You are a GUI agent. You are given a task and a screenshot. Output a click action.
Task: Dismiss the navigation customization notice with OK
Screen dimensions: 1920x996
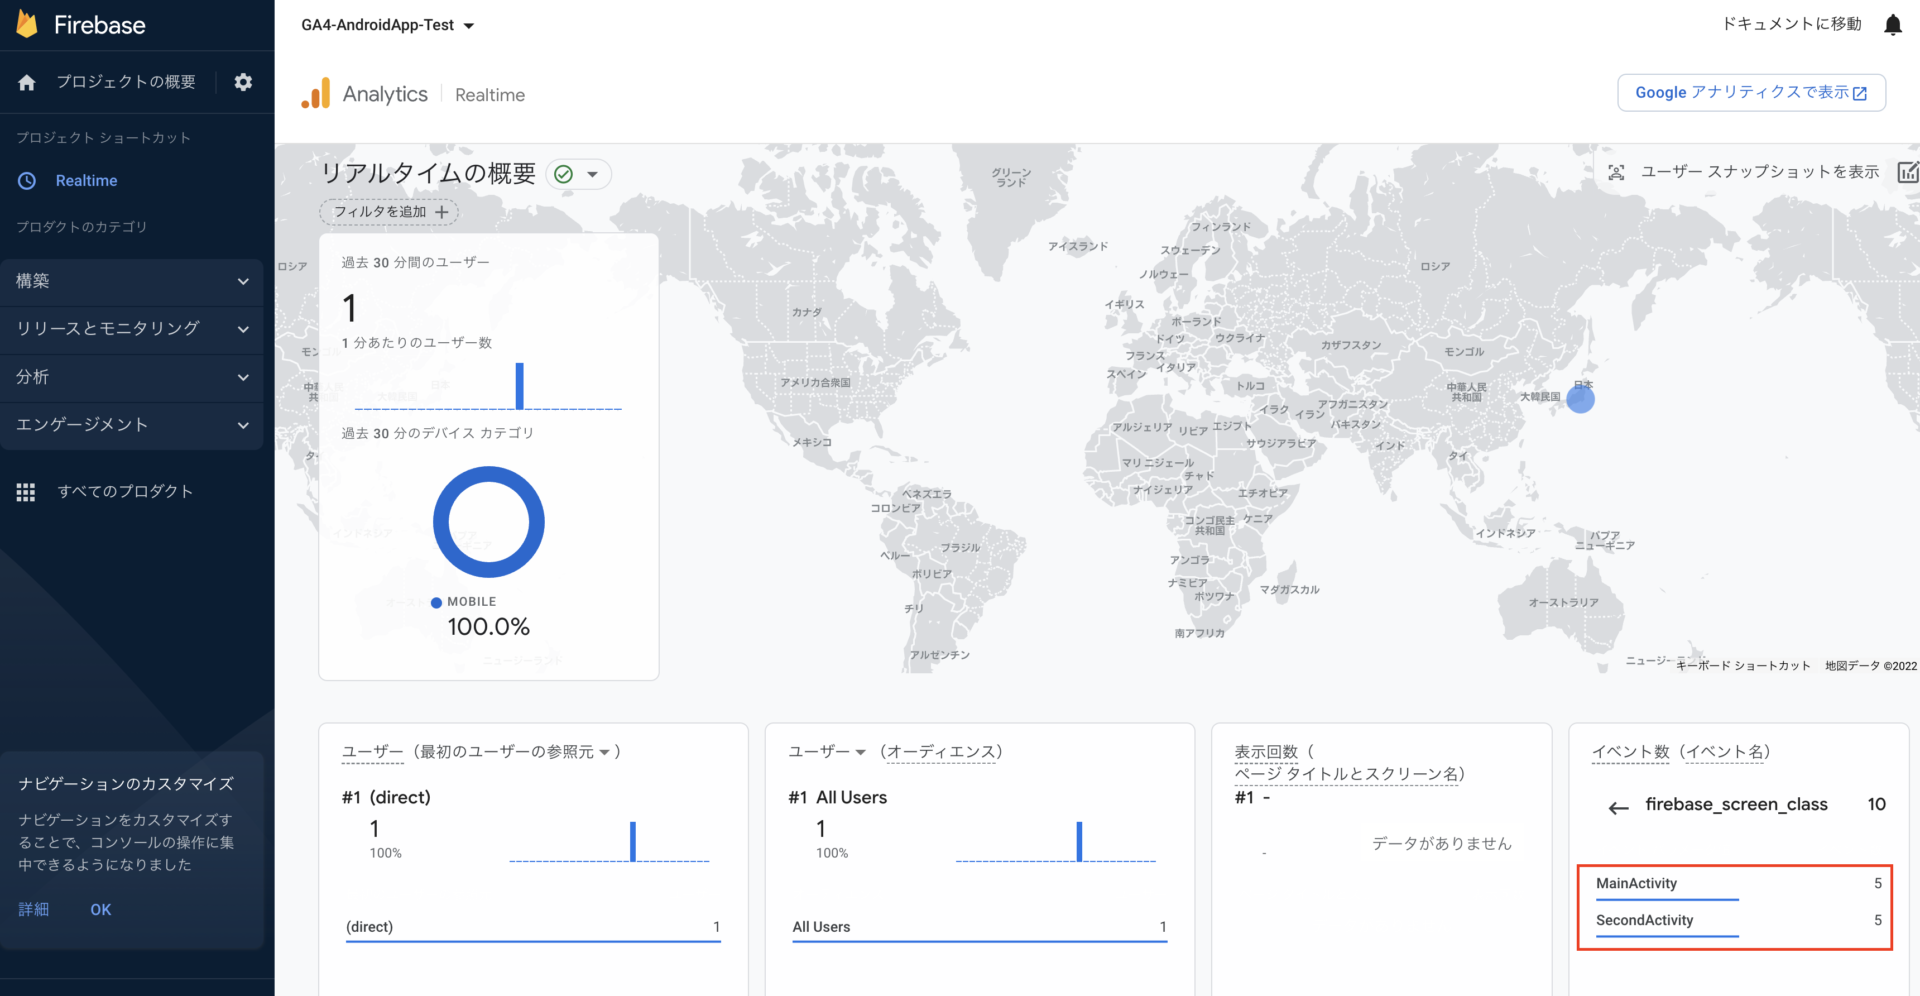100,909
